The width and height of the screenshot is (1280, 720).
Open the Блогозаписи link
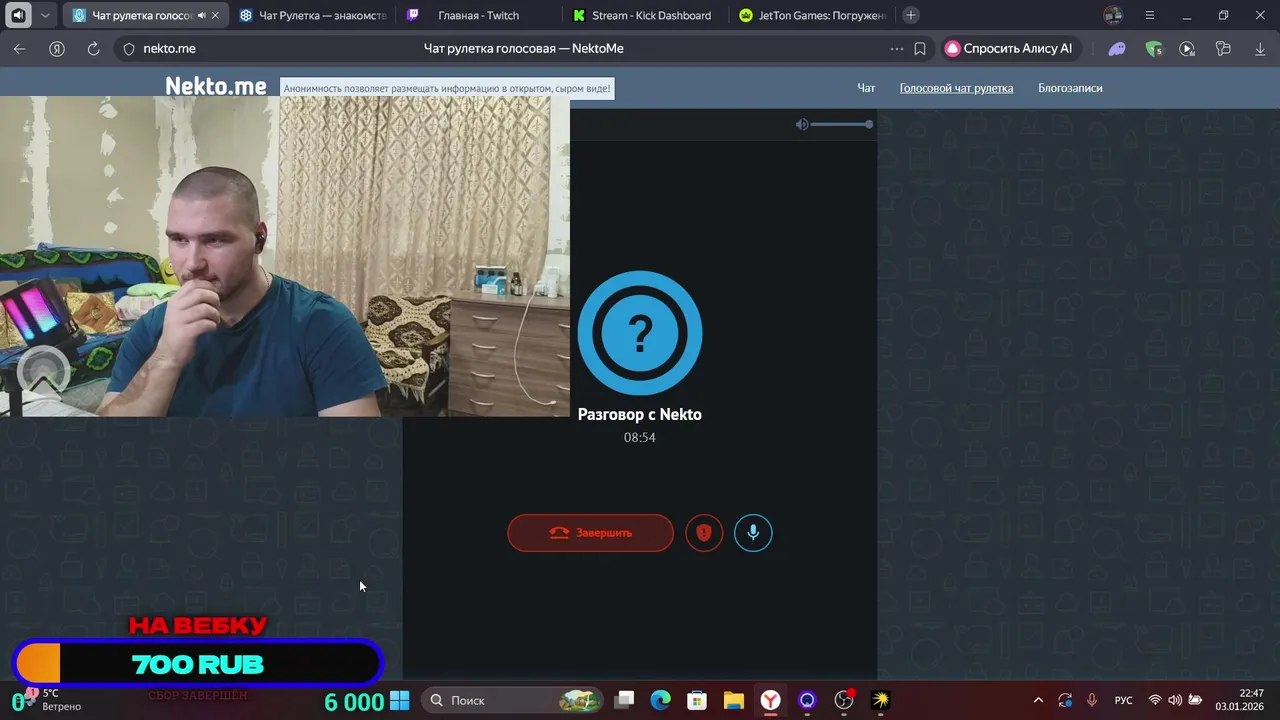click(1070, 88)
